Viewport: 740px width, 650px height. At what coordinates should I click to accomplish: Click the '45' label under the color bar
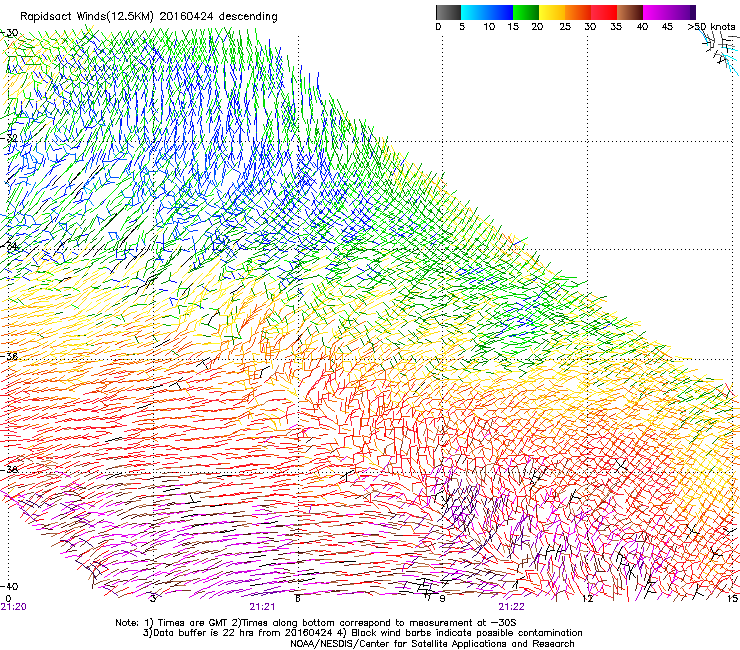pyautogui.click(x=667, y=27)
